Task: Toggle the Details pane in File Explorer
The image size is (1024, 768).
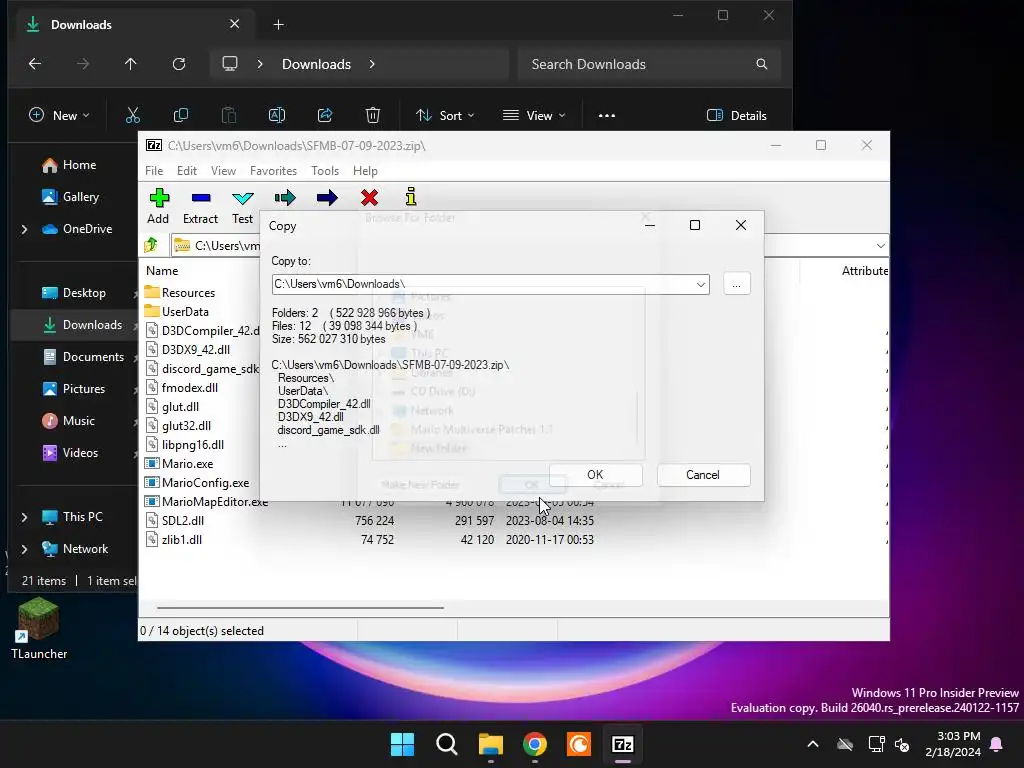Action: [x=737, y=116]
